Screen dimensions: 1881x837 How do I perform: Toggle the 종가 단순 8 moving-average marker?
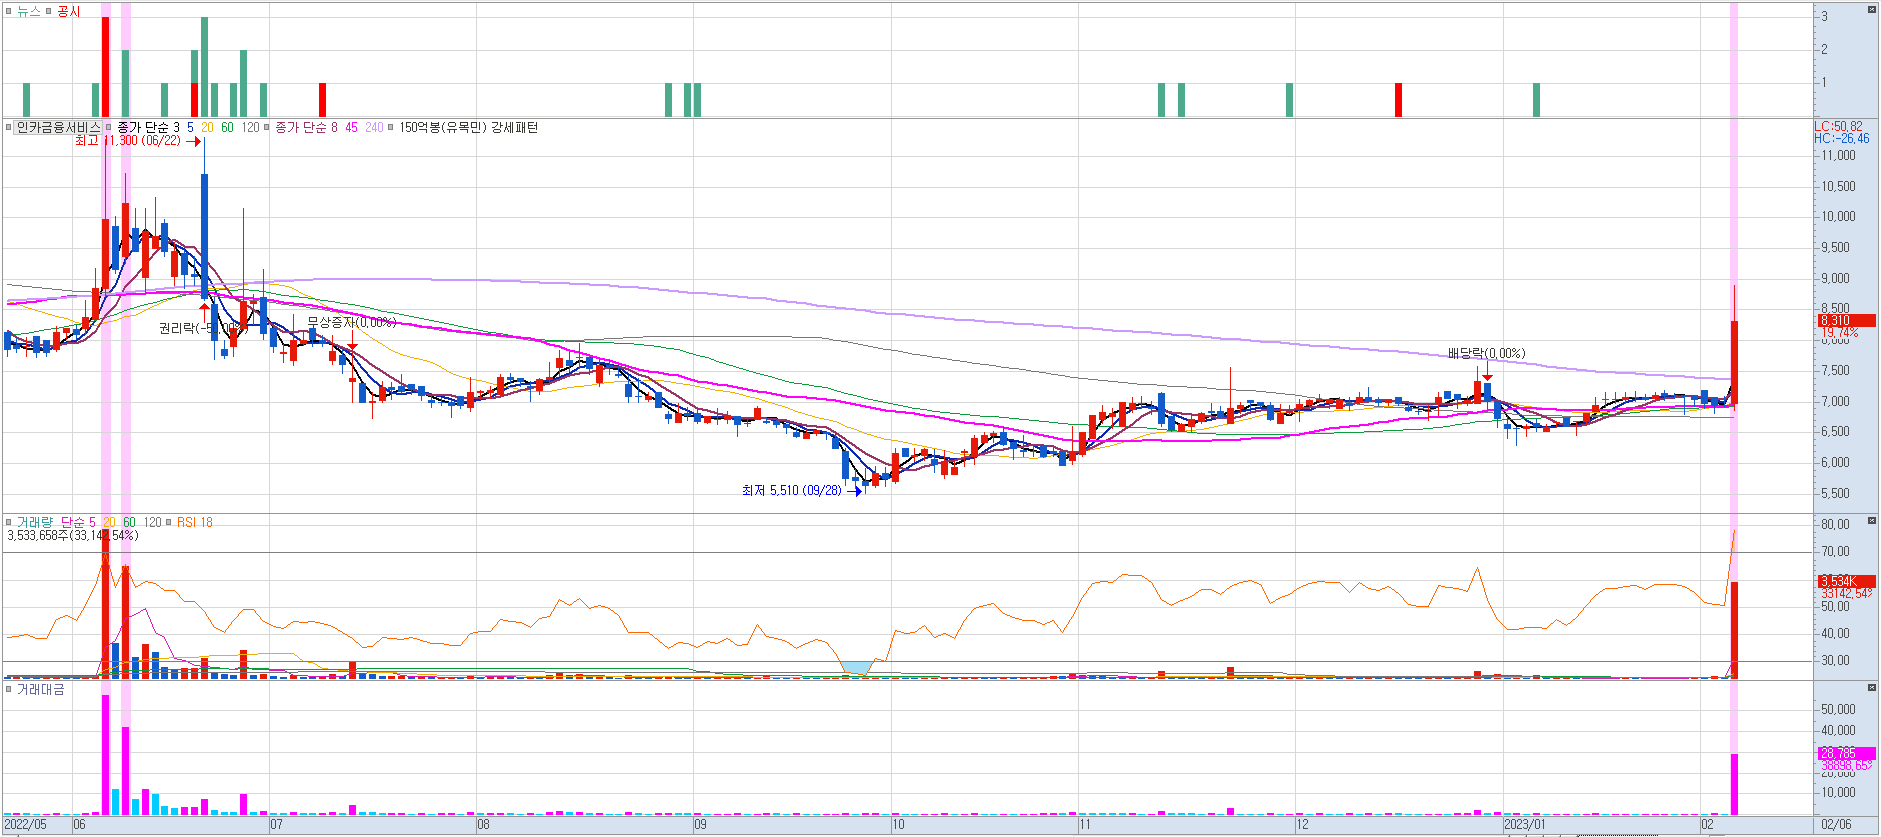tap(267, 128)
